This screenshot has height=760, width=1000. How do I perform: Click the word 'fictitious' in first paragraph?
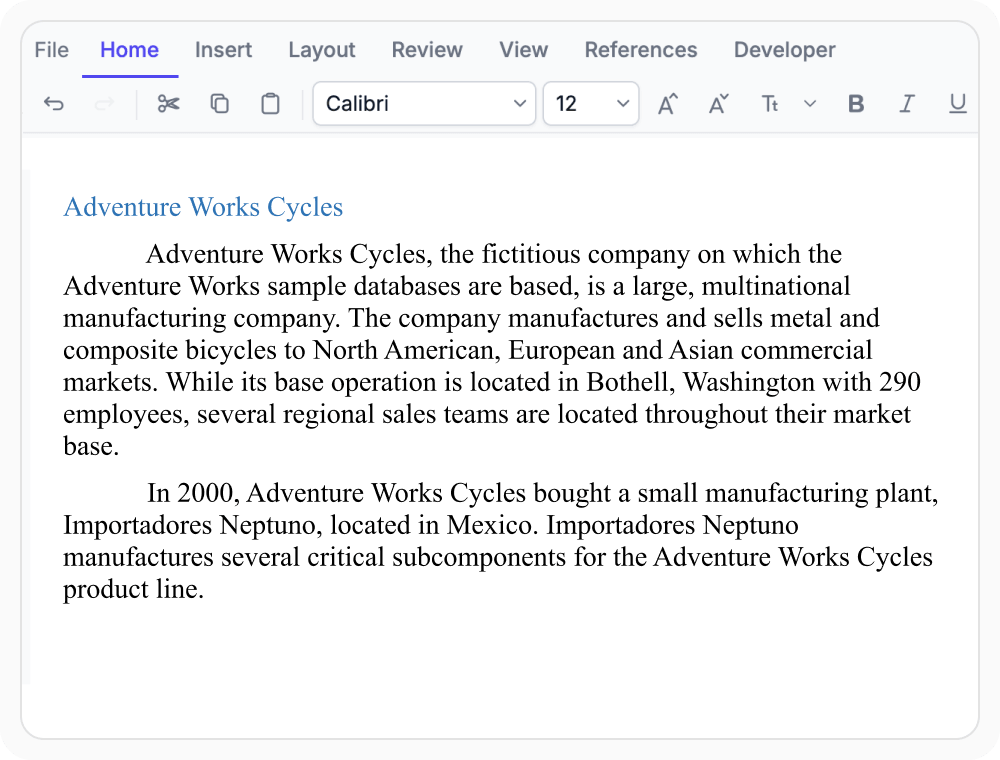click(x=531, y=254)
